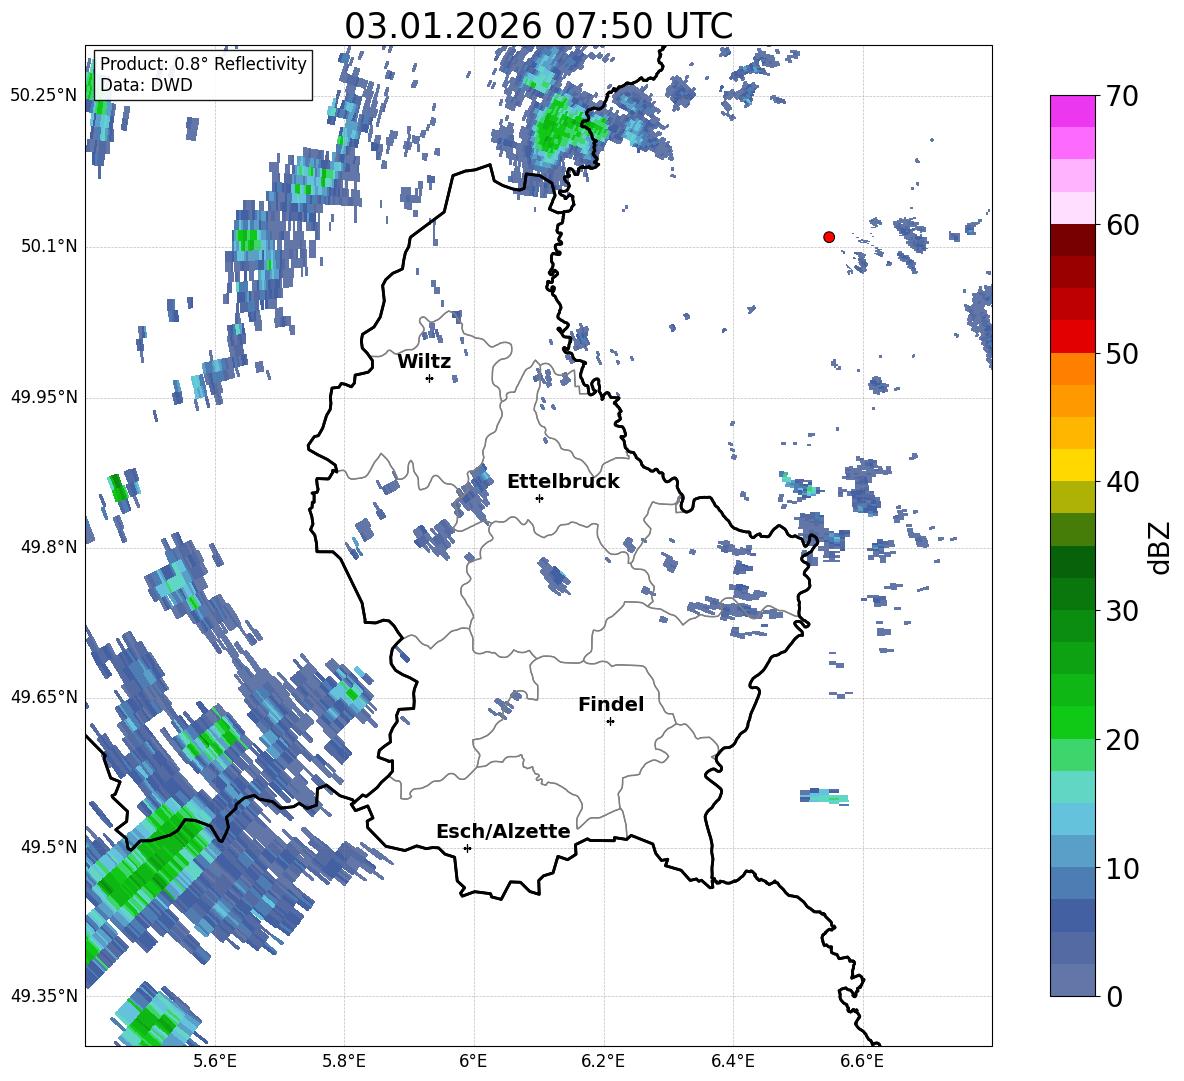Pick the orange colorbar swatch just below the 50 tick

pyautogui.click(x=1072, y=369)
